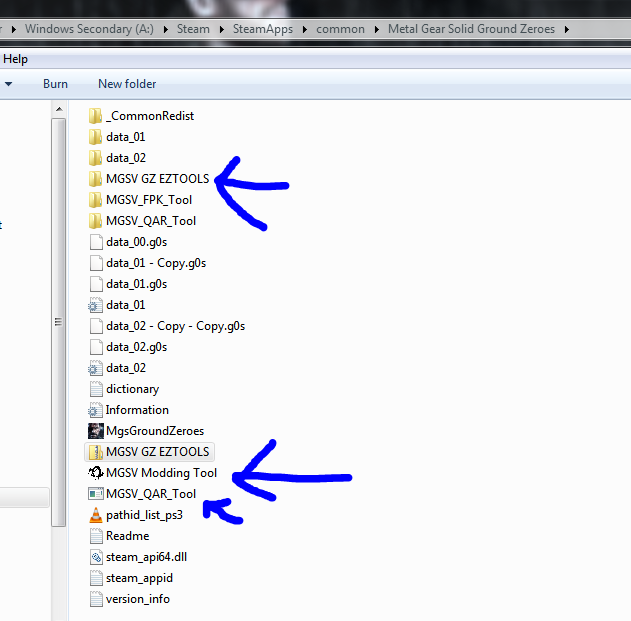This screenshot has width=631, height=621.
Task: Select the data_02 - Copy - Copy.g0s name
Action: tap(175, 326)
